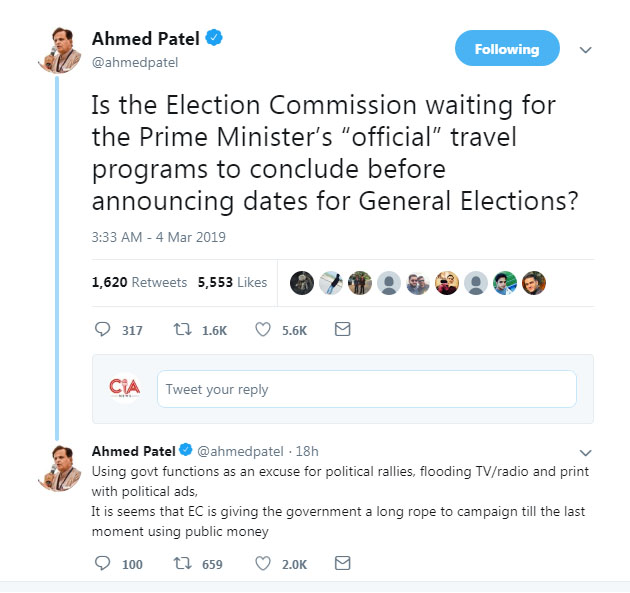The height and width of the screenshot is (593, 630).
Task: Toggle the Following button
Action: (508, 49)
